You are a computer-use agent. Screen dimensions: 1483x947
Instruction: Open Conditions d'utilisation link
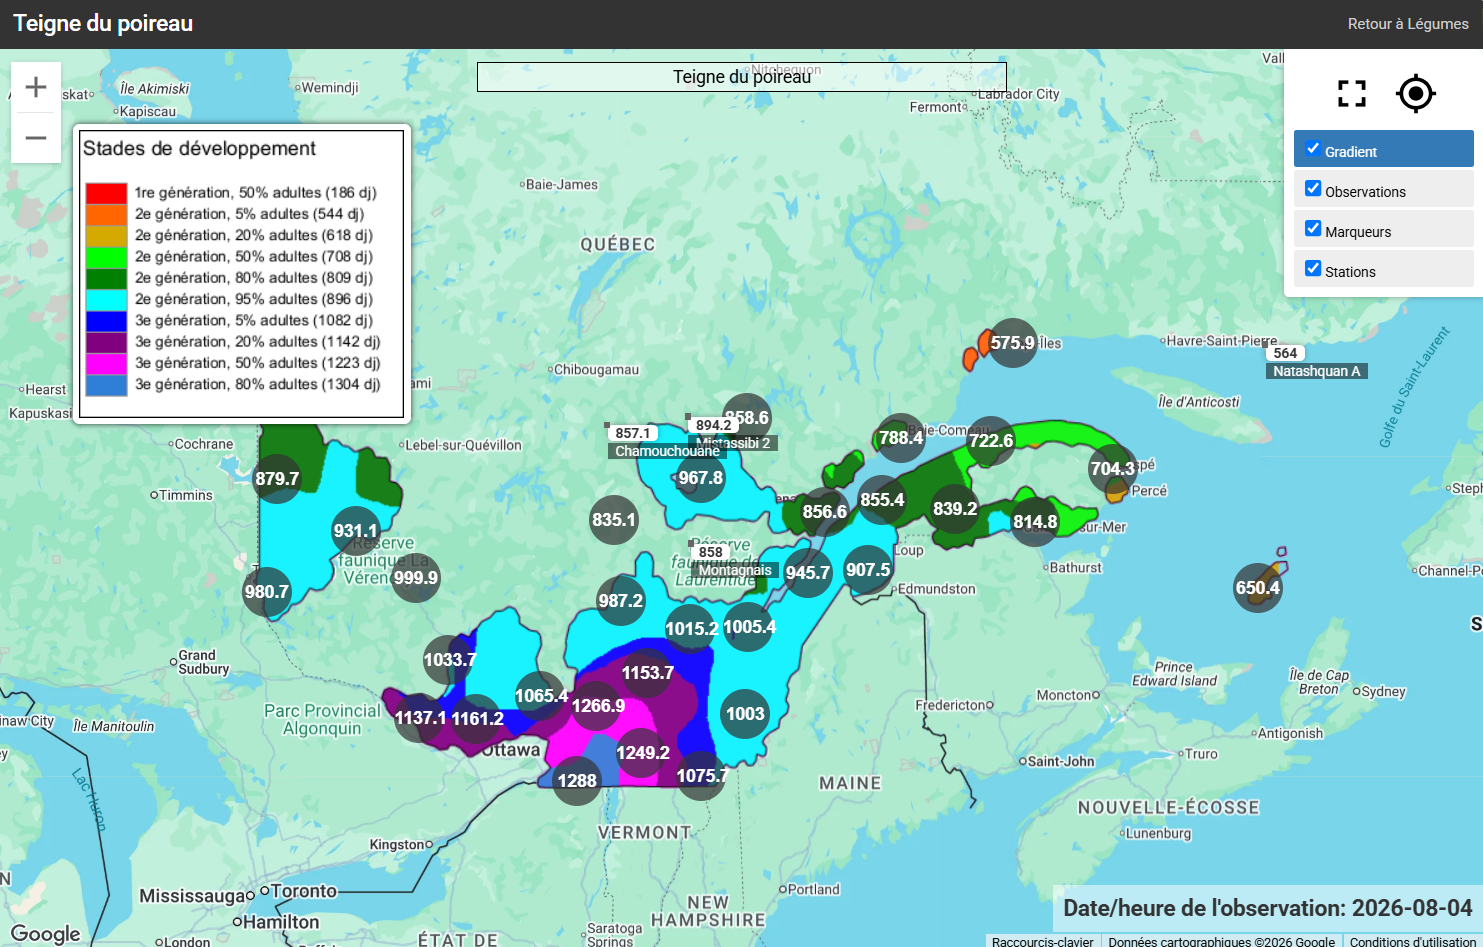coord(1413,941)
